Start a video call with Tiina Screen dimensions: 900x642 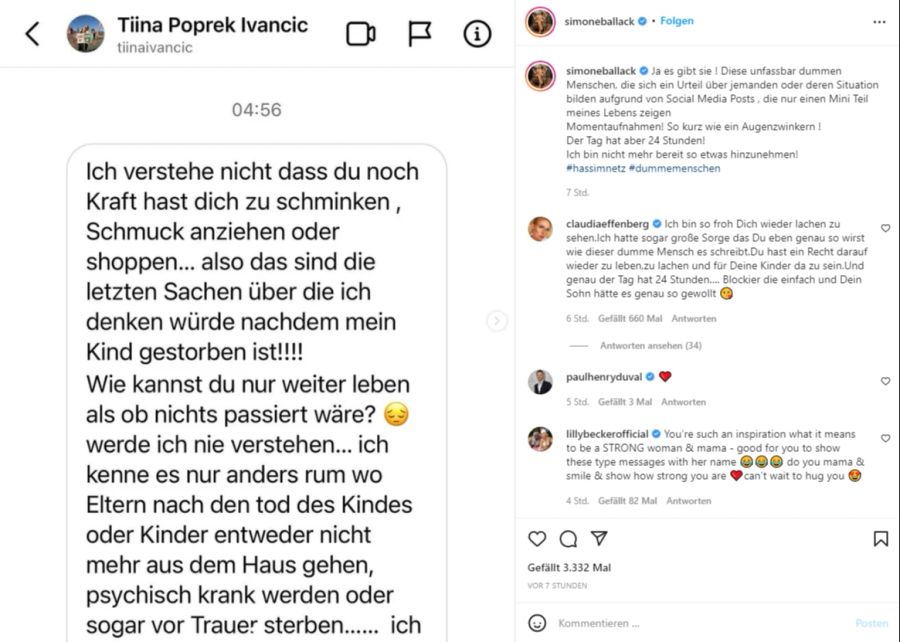pos(361,34)
